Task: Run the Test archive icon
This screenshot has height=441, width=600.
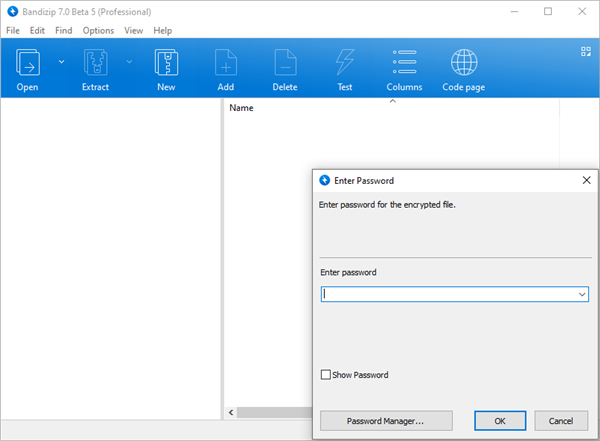Action: pos(345,64)
